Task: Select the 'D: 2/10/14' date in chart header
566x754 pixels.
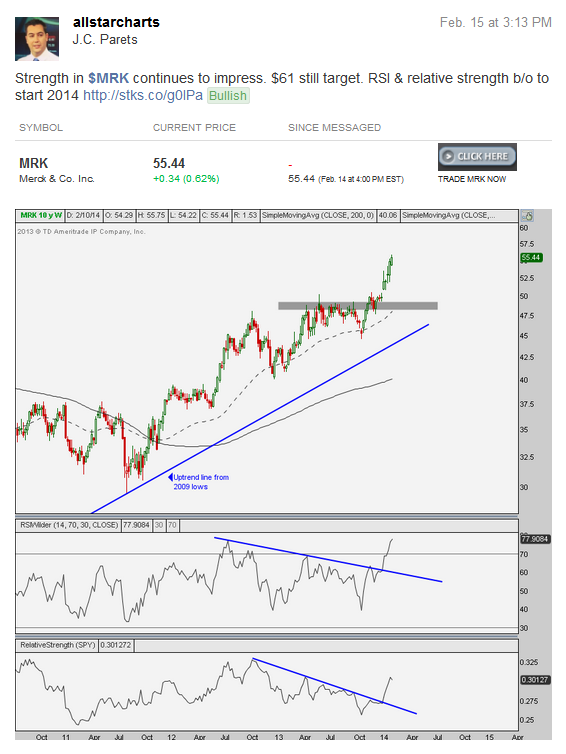Action: tap(83, 215)
